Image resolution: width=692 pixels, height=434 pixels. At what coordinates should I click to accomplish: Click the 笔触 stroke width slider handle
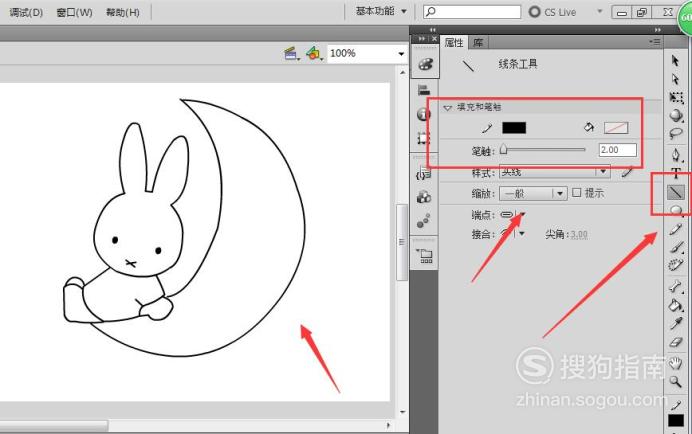click(x=504, y=150)
